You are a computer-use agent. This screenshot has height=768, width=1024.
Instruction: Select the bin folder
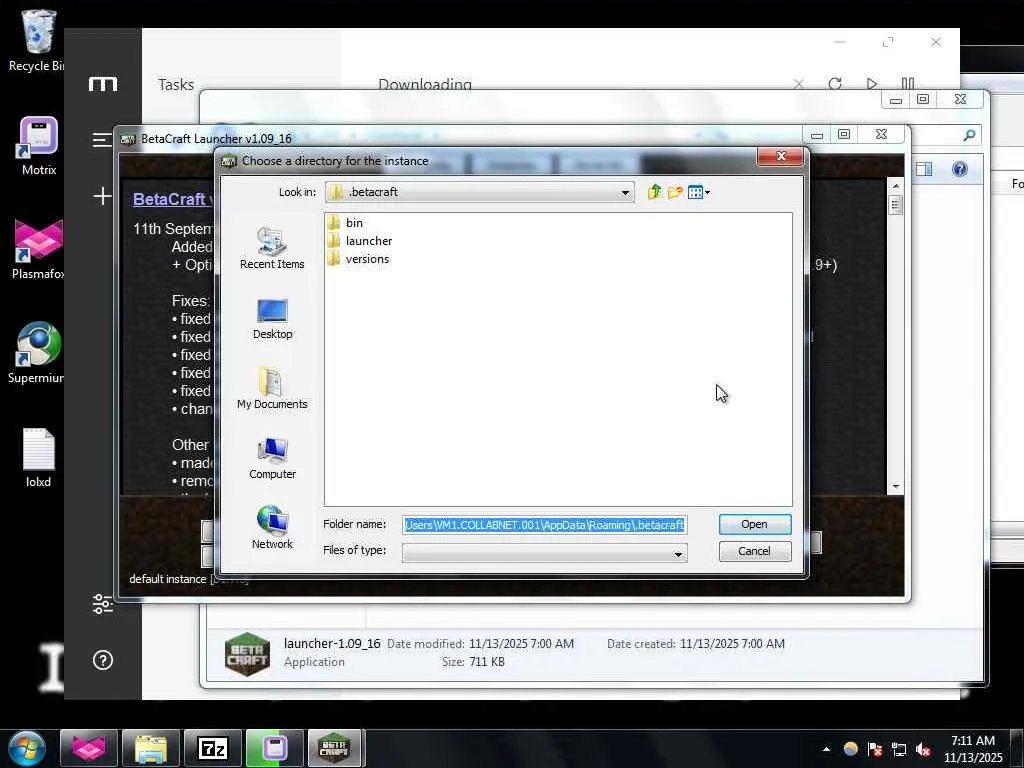click(x=345, y=223)
